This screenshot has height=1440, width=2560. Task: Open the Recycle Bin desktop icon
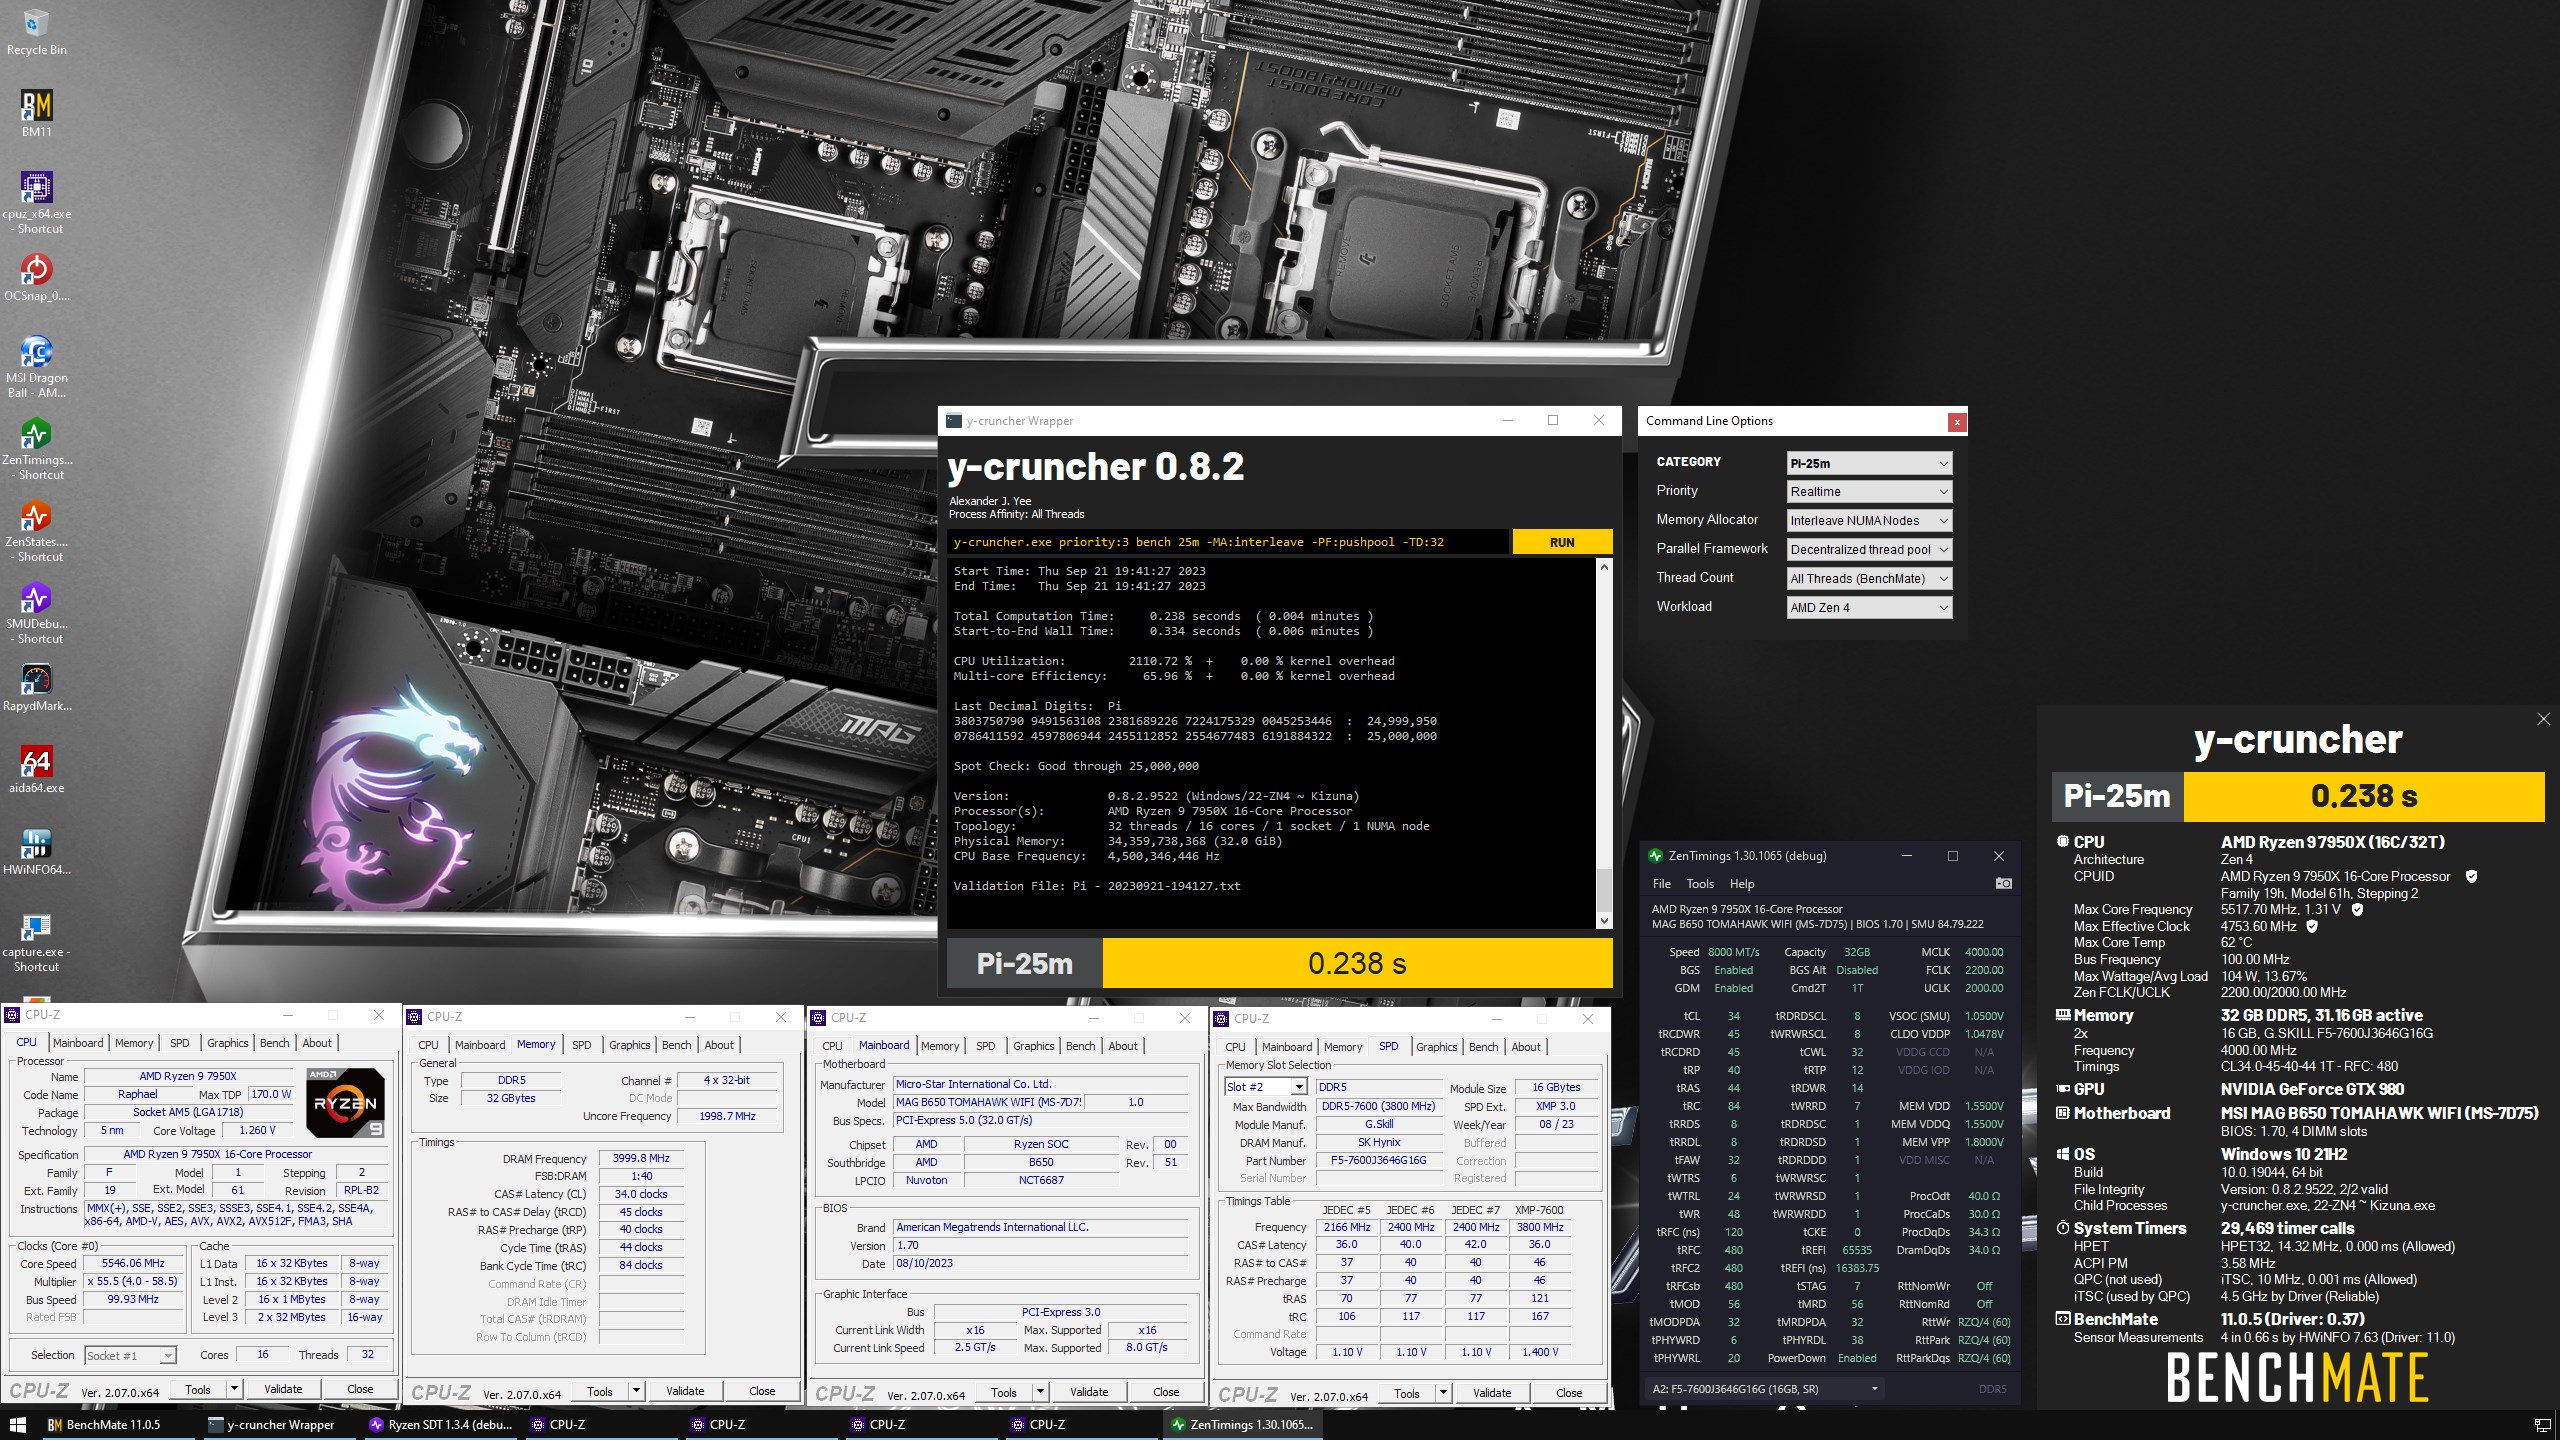36,33
